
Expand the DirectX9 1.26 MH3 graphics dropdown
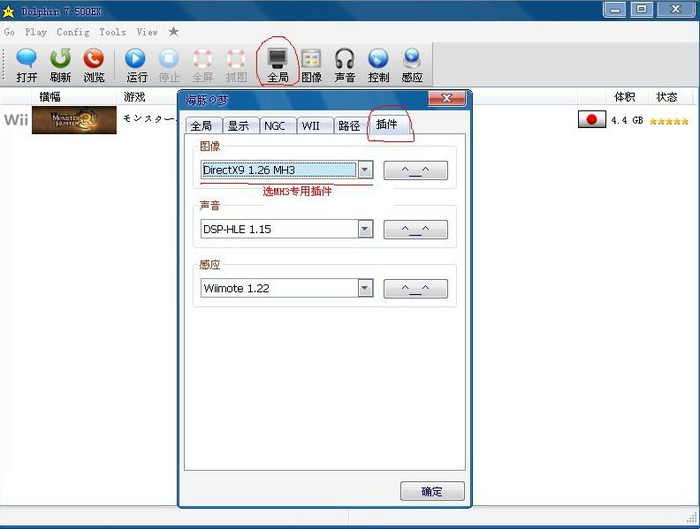coord(365,170)
